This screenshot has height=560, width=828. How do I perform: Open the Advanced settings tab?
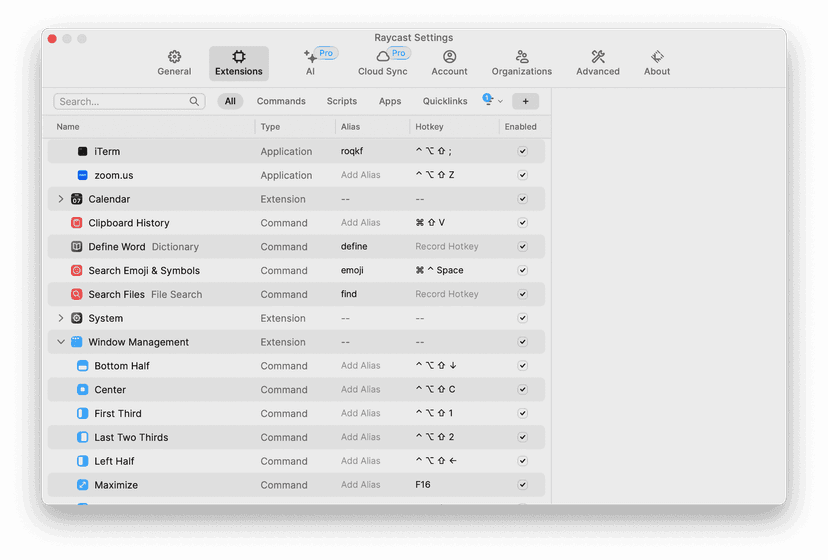pyautogui.click(x=597, y=62)
